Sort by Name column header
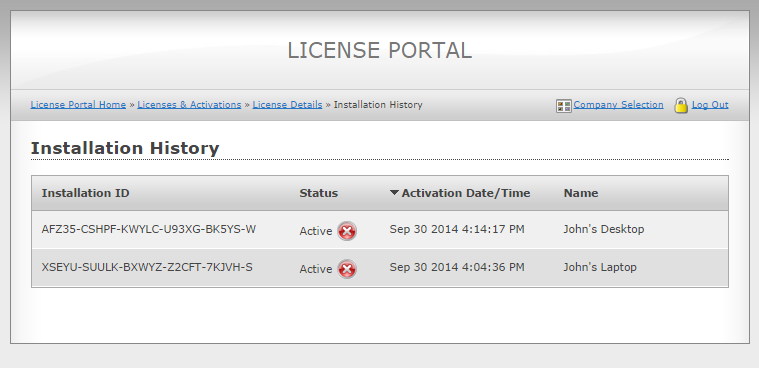This screenshot has height=368, width=759. (580, 193)
